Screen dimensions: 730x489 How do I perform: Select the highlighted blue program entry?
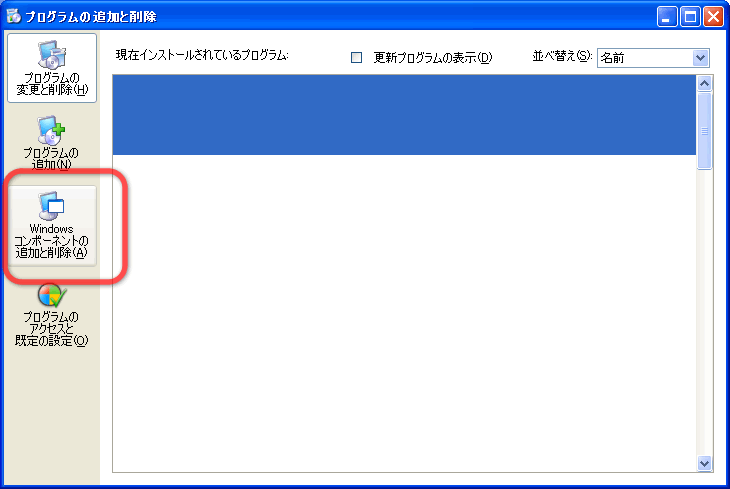coord(404,115)
